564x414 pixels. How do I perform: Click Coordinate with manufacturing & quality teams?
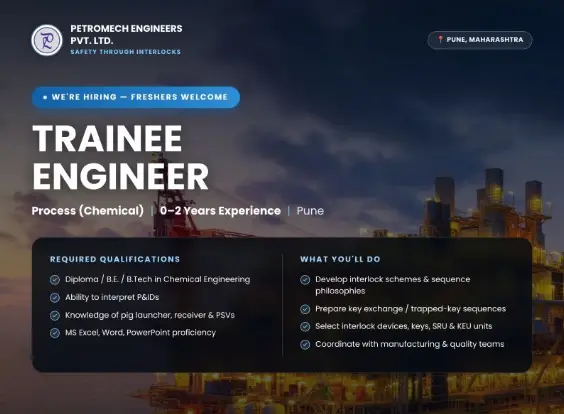(x=410, y=344)
